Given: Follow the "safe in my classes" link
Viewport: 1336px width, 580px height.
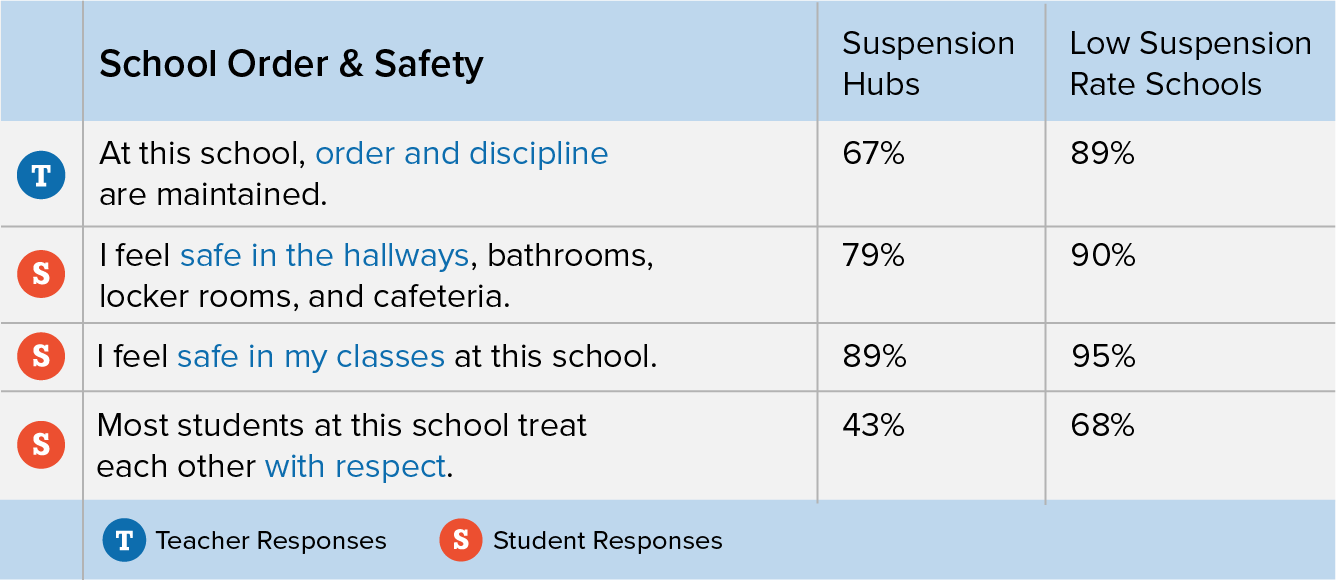Looking at the screenshot, I should [x=310, y=356].
